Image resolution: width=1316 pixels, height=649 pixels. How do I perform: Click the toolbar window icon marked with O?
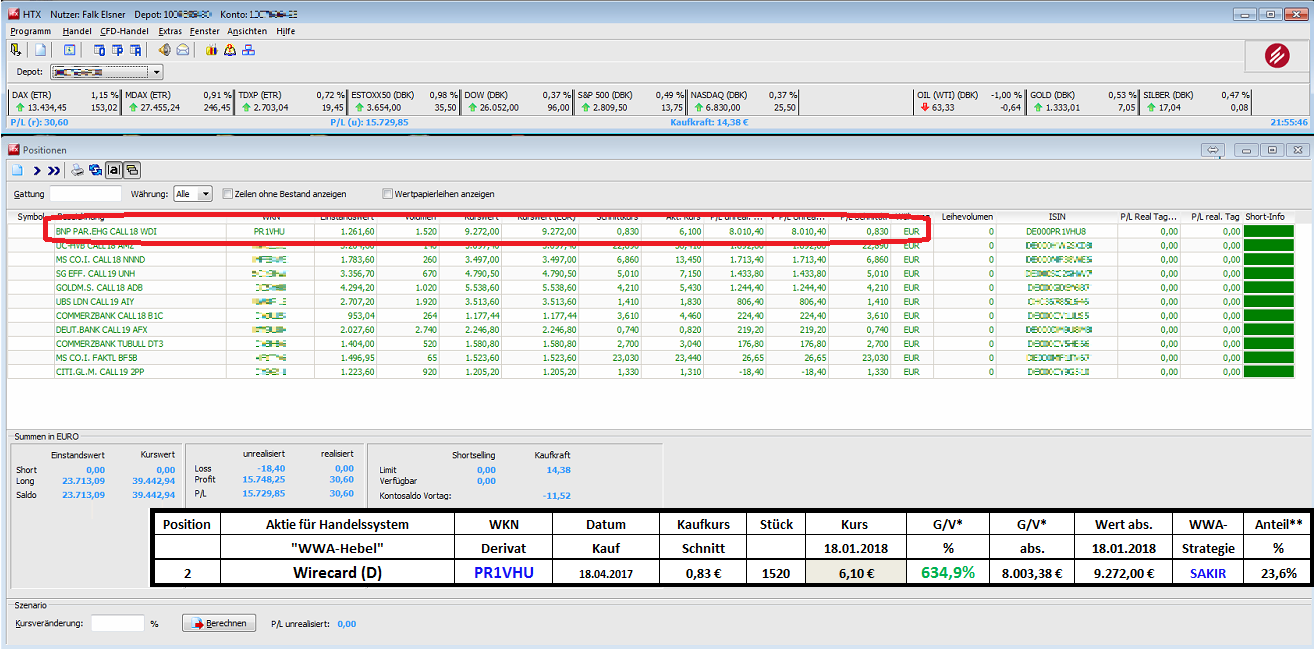pyautogui.click(x=100, y=49)
